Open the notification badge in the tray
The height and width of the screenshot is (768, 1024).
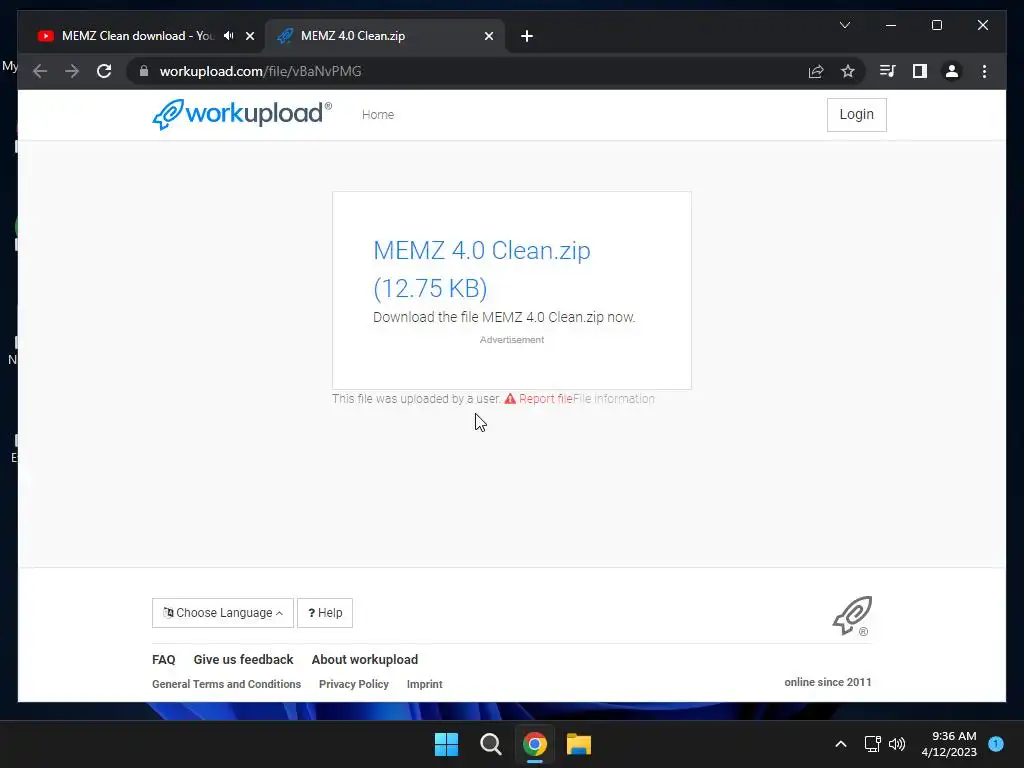996,743
